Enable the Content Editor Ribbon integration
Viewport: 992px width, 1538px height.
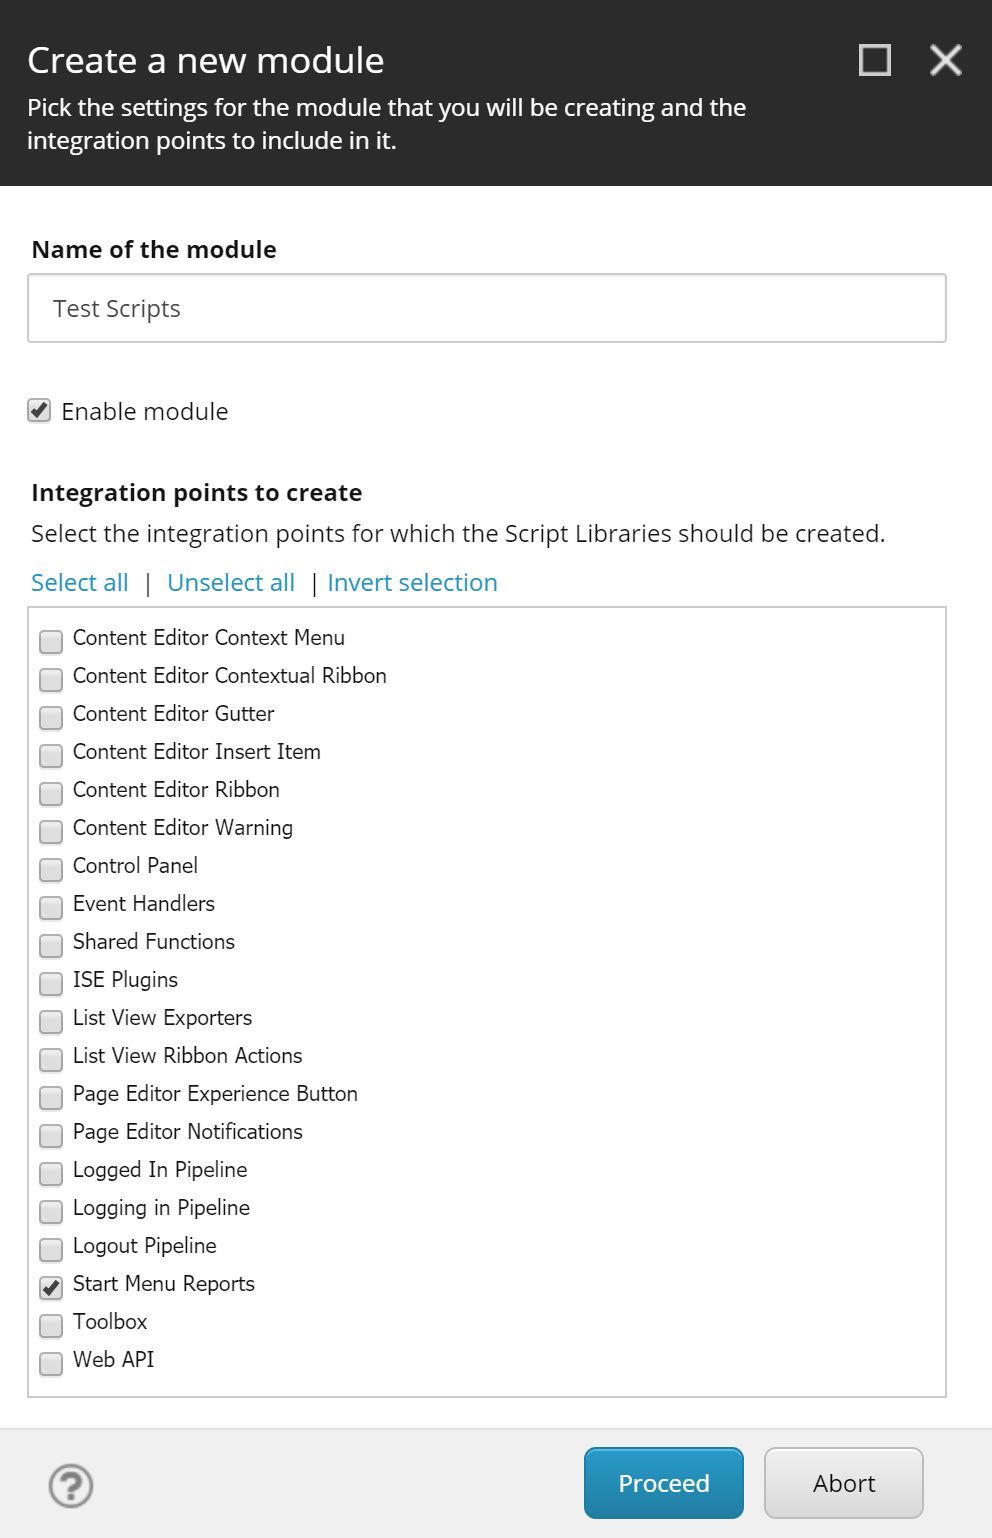pyautogui.click(x=50, y=793)
